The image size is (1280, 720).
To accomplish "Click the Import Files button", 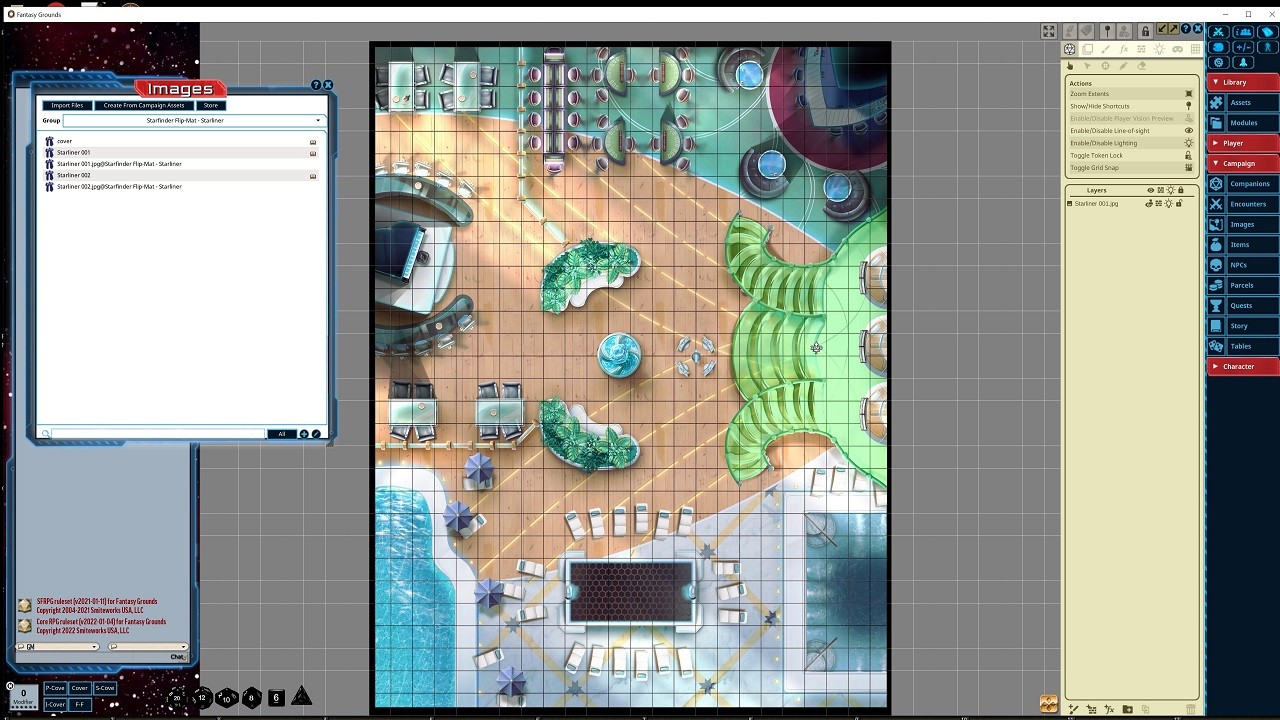I will pos(67,105).
